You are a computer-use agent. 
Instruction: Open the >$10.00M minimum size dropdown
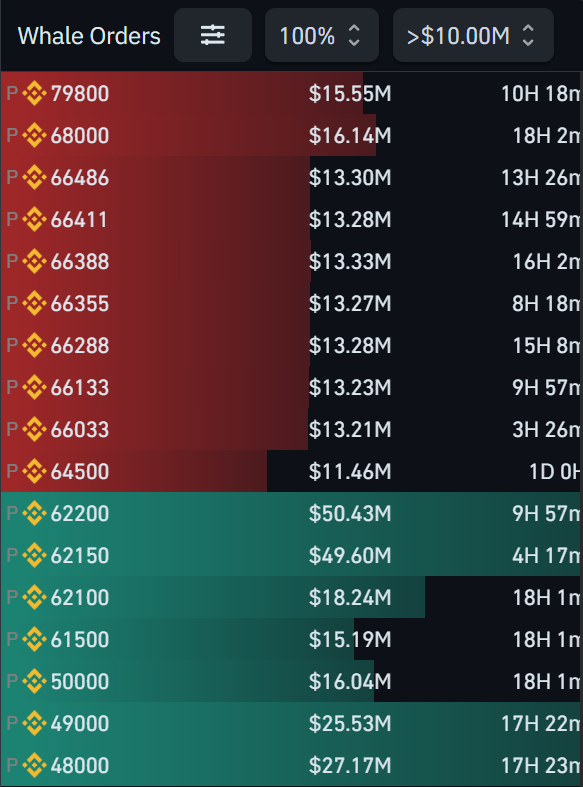pos(473,35)
